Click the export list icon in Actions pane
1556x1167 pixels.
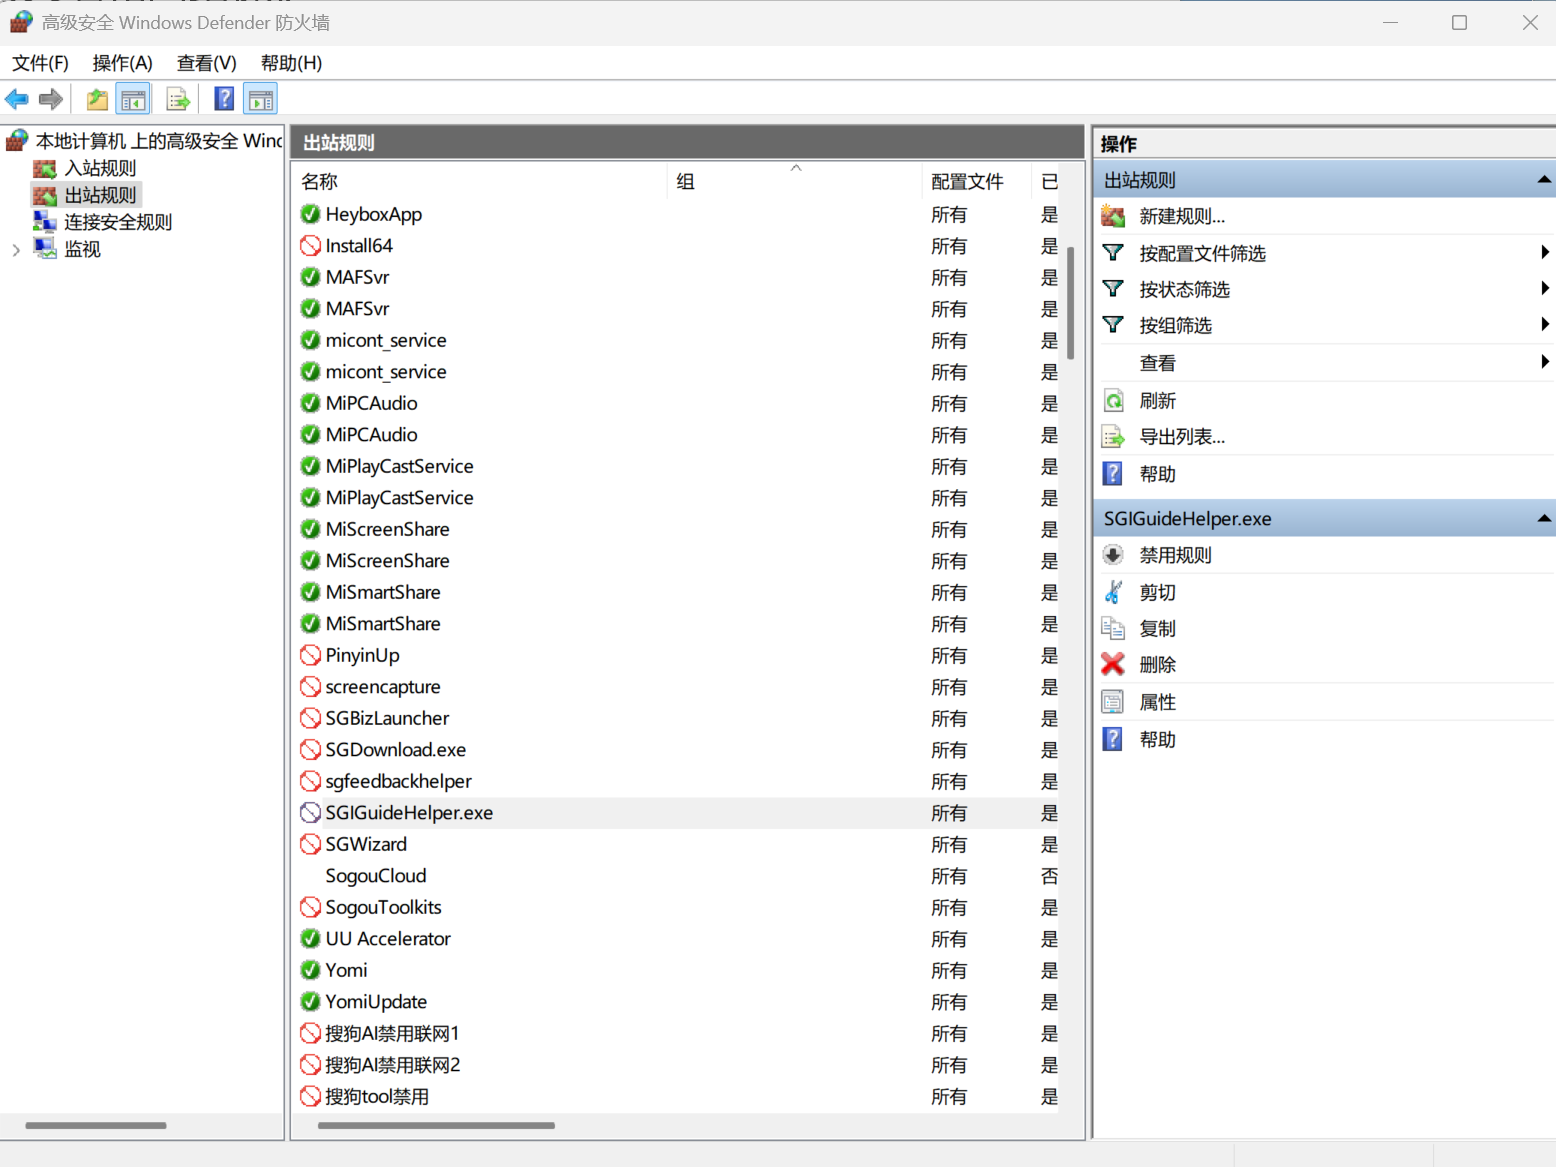[1113, 437]
